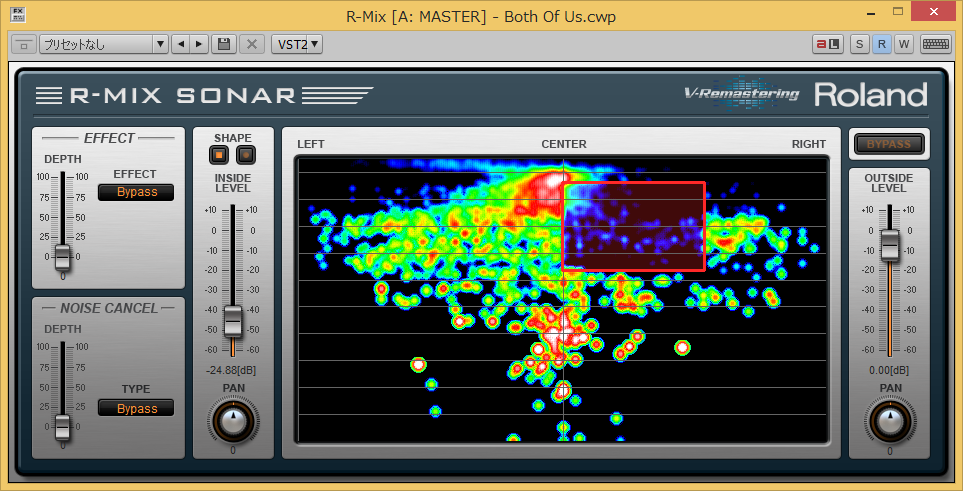Click the preset window pin button
Screen dimensions: 963x491
click(x=25, y=44)
